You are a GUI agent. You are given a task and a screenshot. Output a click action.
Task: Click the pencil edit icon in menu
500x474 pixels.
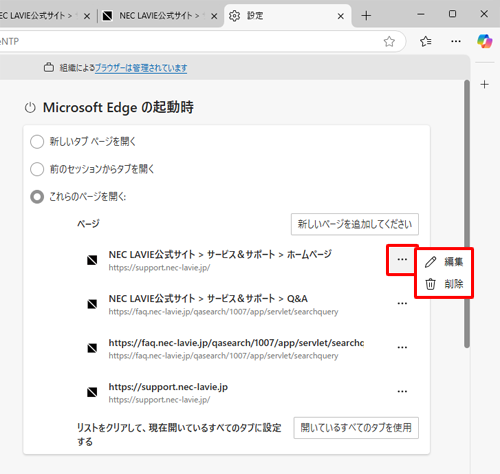tap(430, 262)
